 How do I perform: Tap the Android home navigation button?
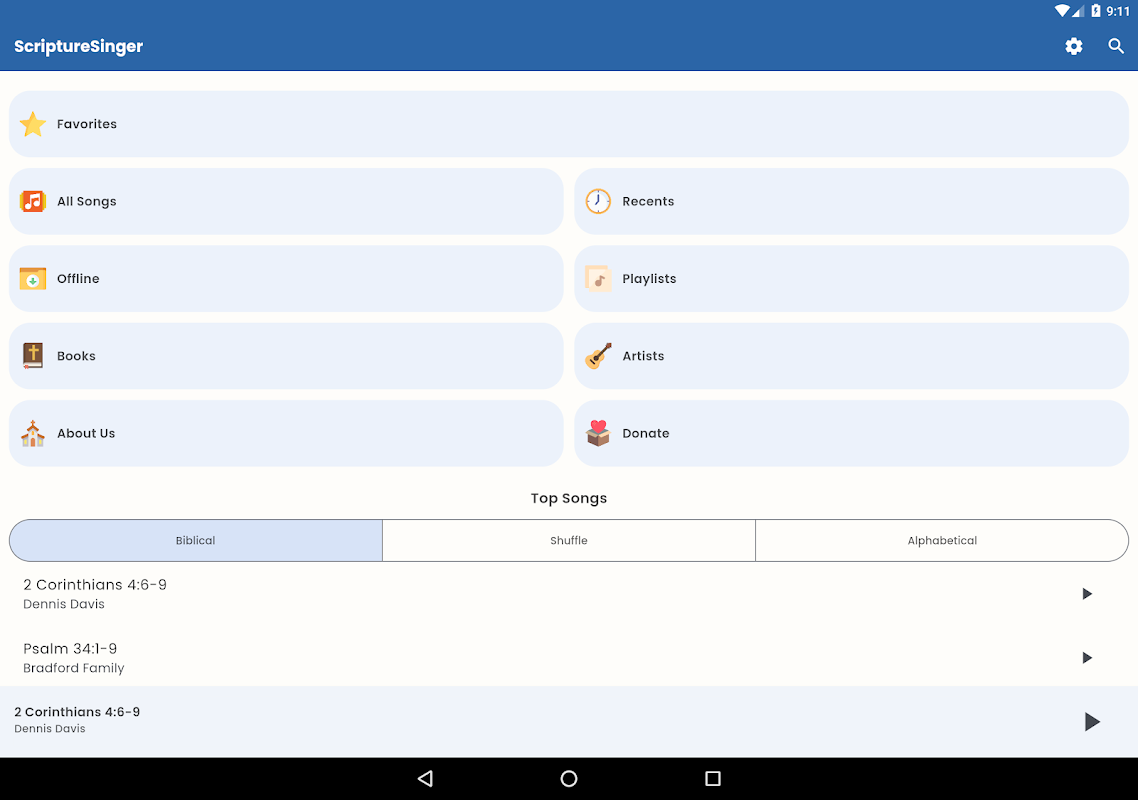point(569,779)
